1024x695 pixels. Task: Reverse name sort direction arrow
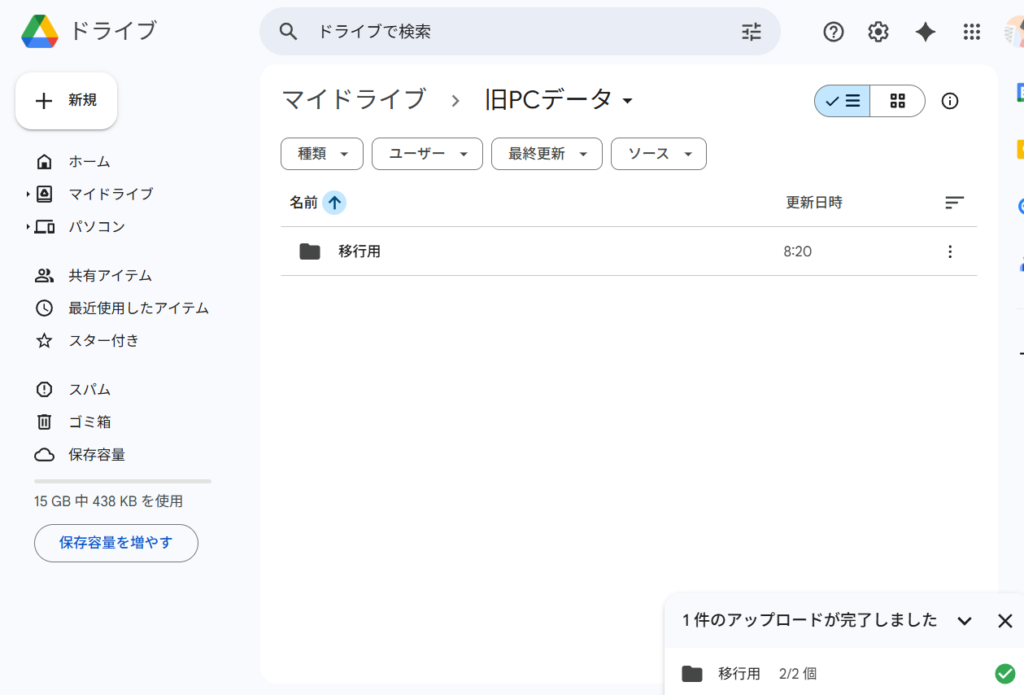point(334,203)
